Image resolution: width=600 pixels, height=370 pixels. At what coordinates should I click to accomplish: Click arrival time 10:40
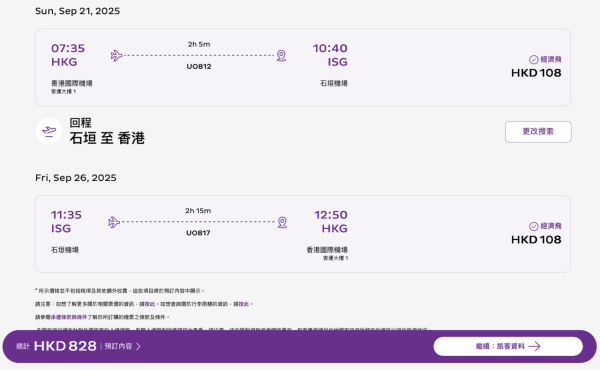pyautogui.click(x=330, y=48)
